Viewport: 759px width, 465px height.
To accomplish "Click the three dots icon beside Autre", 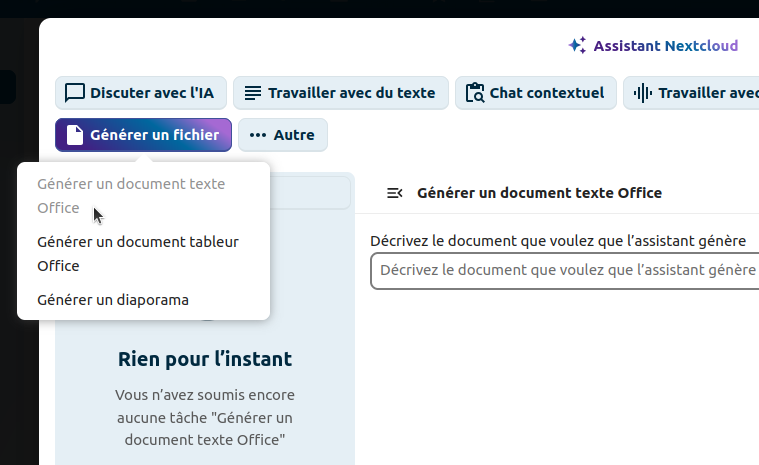I will (258, 135).
